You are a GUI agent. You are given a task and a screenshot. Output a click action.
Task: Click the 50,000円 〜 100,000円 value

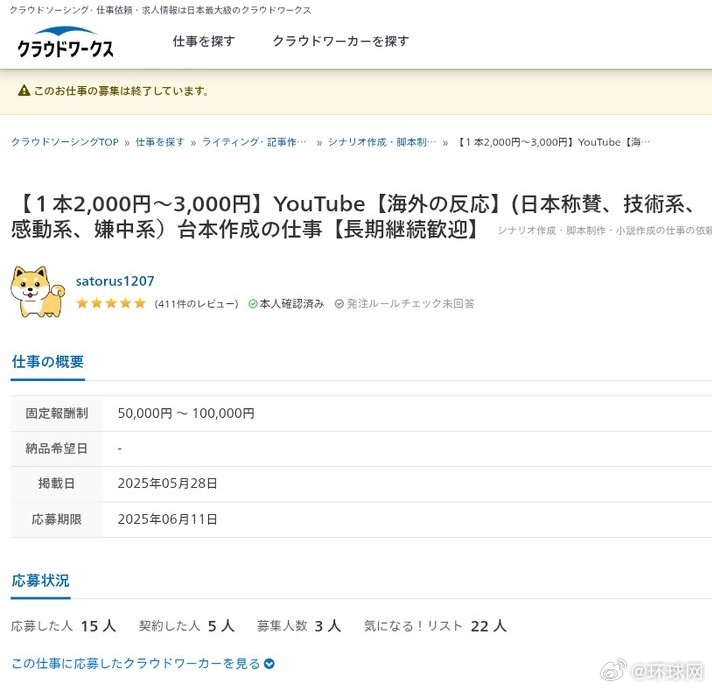click(186, 413)
